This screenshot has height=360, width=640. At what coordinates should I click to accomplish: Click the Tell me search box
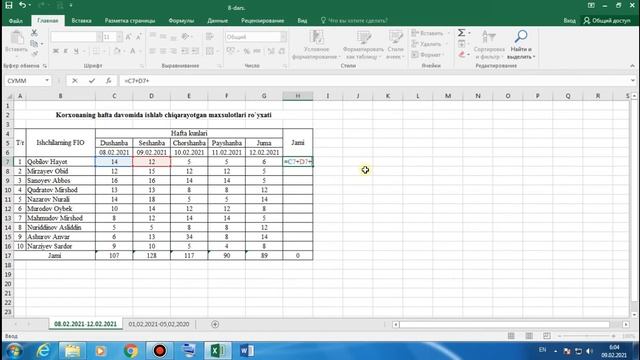(x=354, y=20)
